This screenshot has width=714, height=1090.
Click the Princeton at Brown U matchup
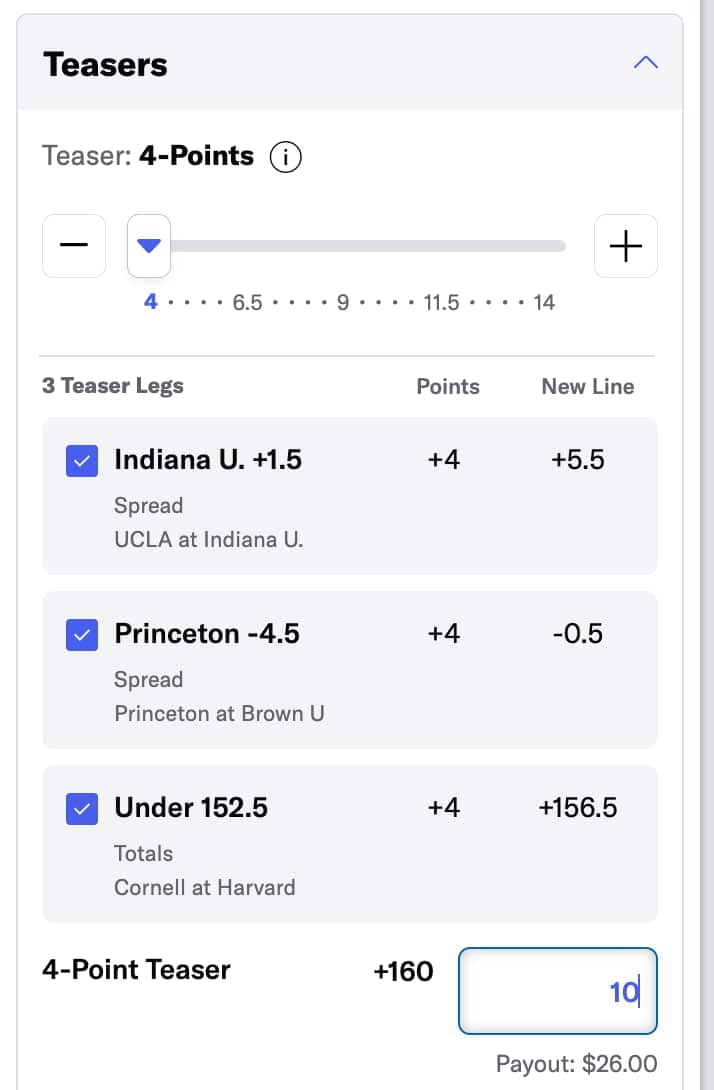[219, 714]
